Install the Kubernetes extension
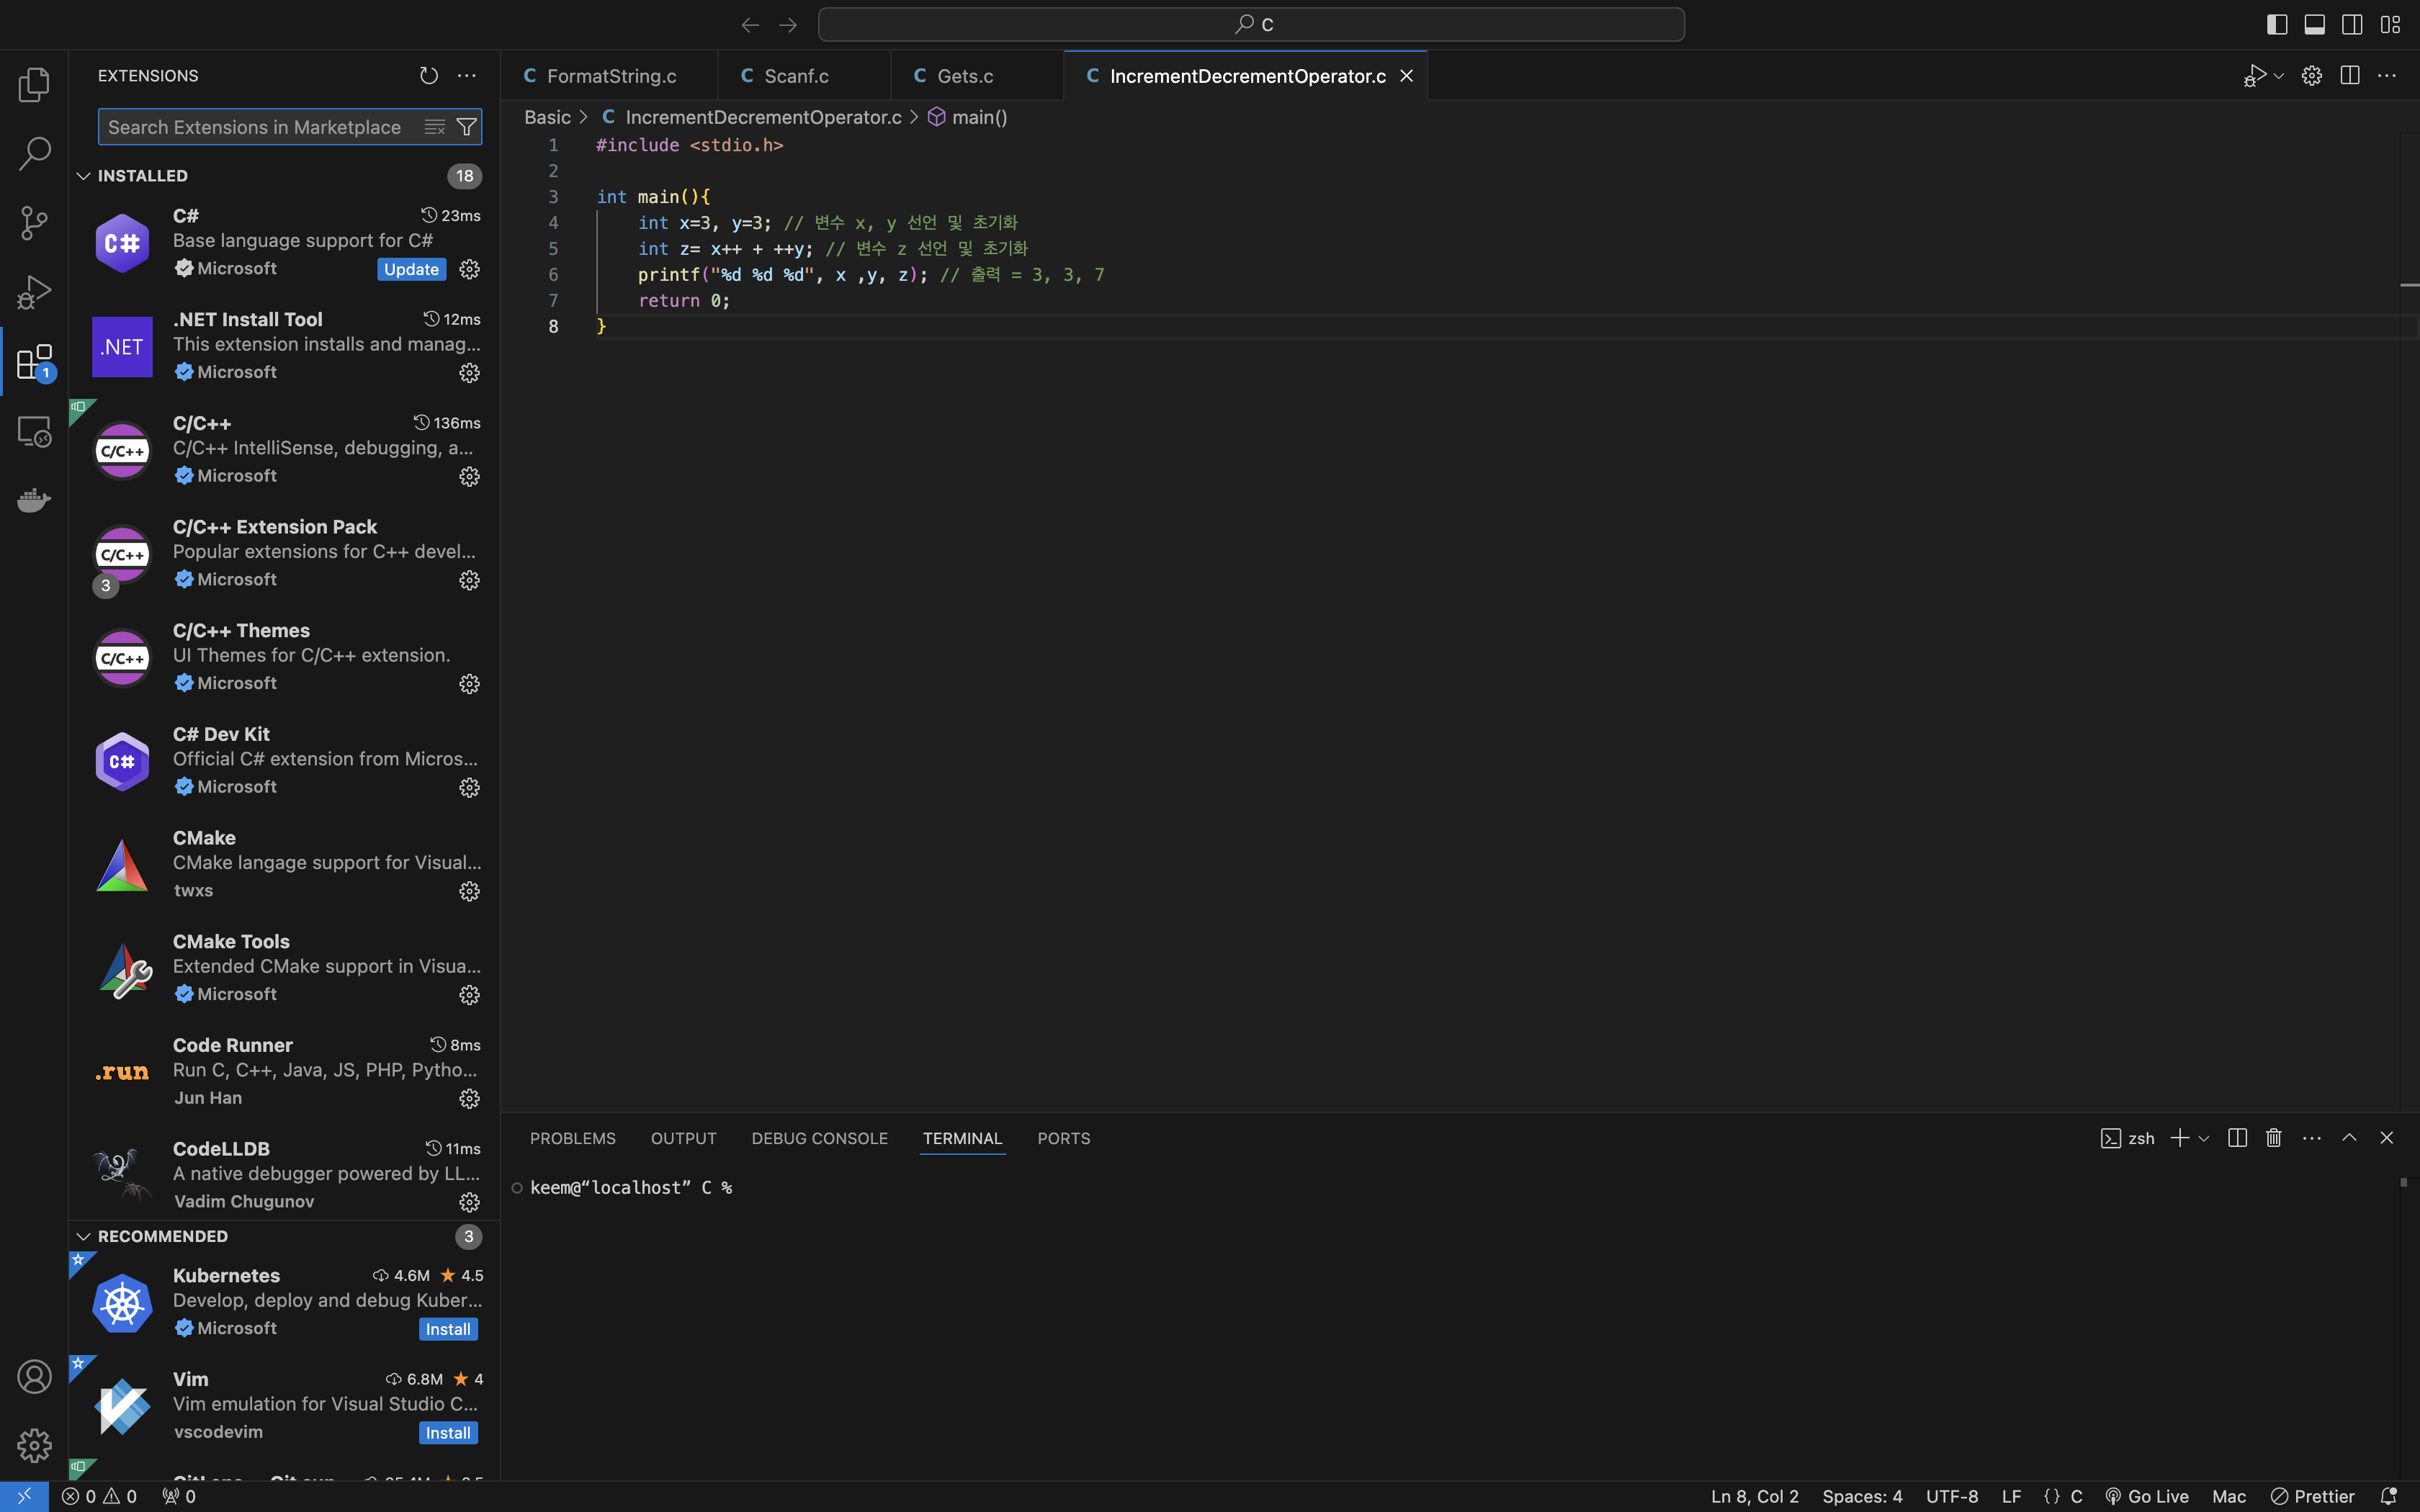 [x=447, y=1329]
